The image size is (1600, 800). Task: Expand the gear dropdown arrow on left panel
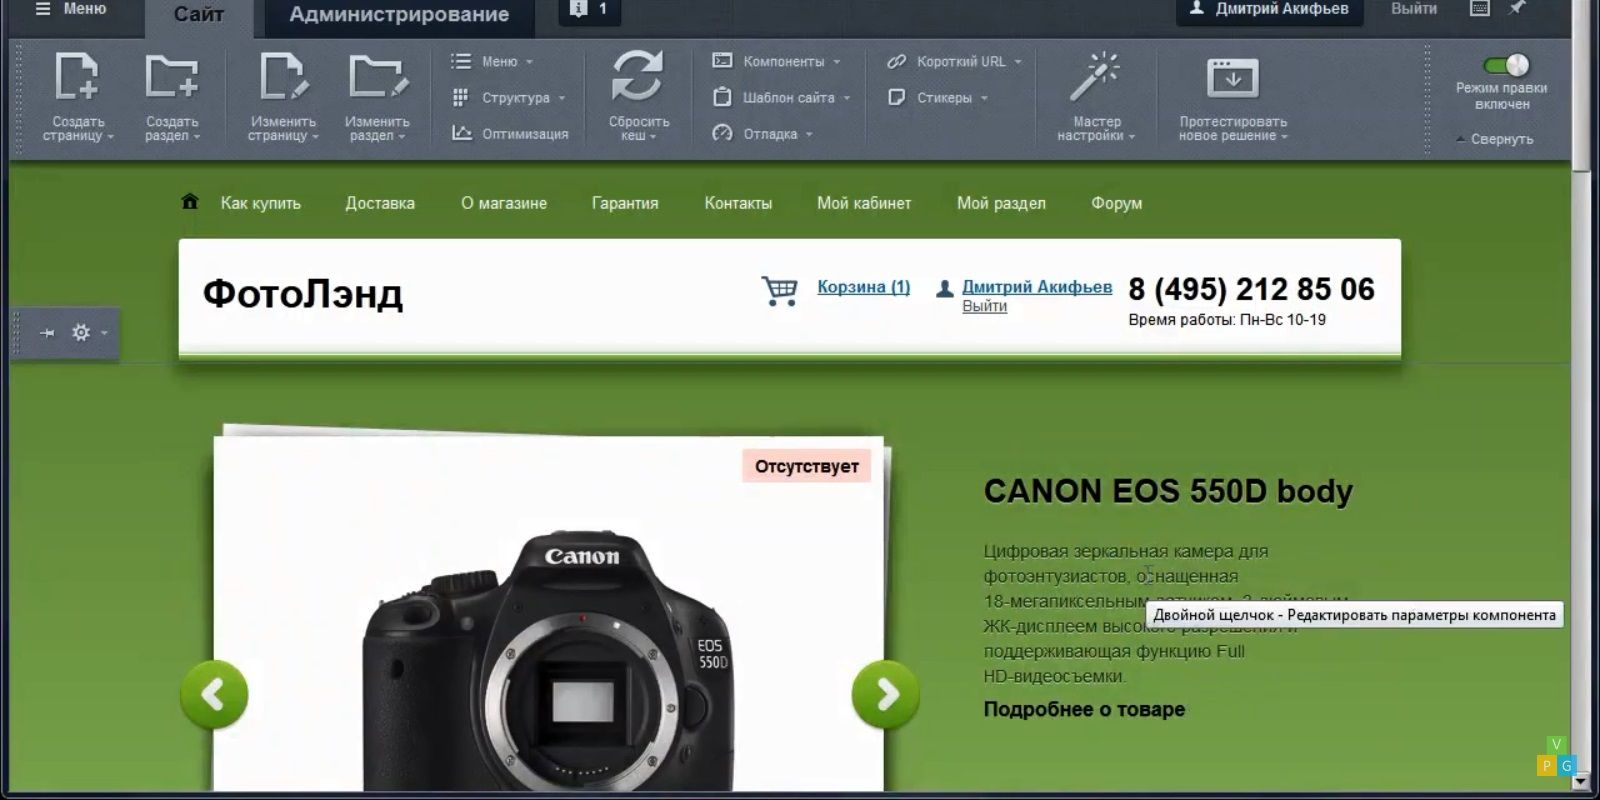[x=105, y=333]
